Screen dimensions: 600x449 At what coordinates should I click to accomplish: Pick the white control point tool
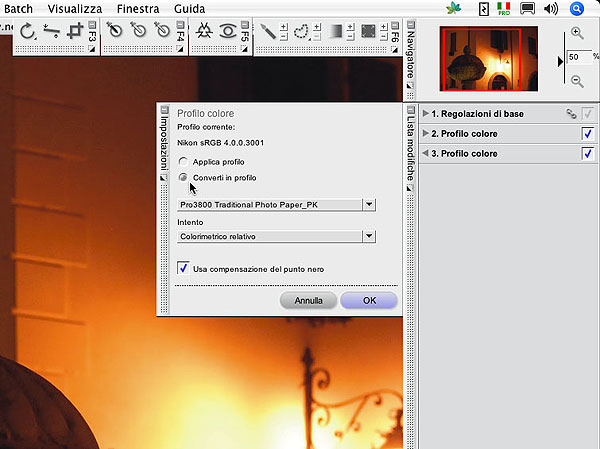click(x=161, y=31)
